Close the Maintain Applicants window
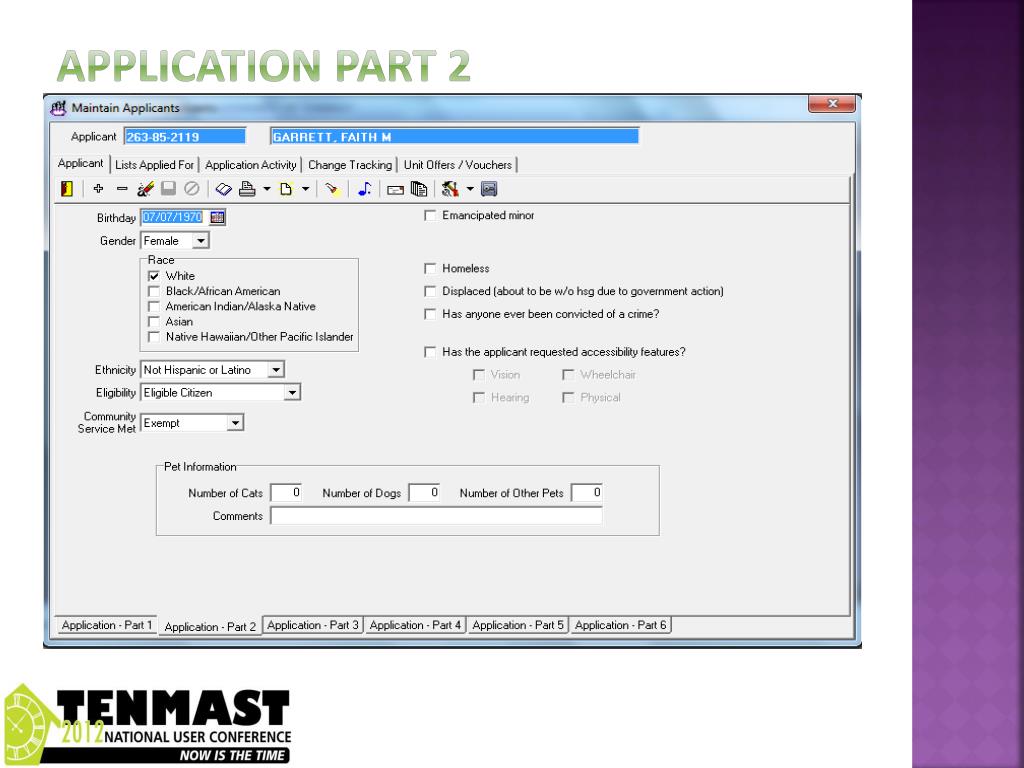Viewport: 1024px width, 768px height. [831, 104]
